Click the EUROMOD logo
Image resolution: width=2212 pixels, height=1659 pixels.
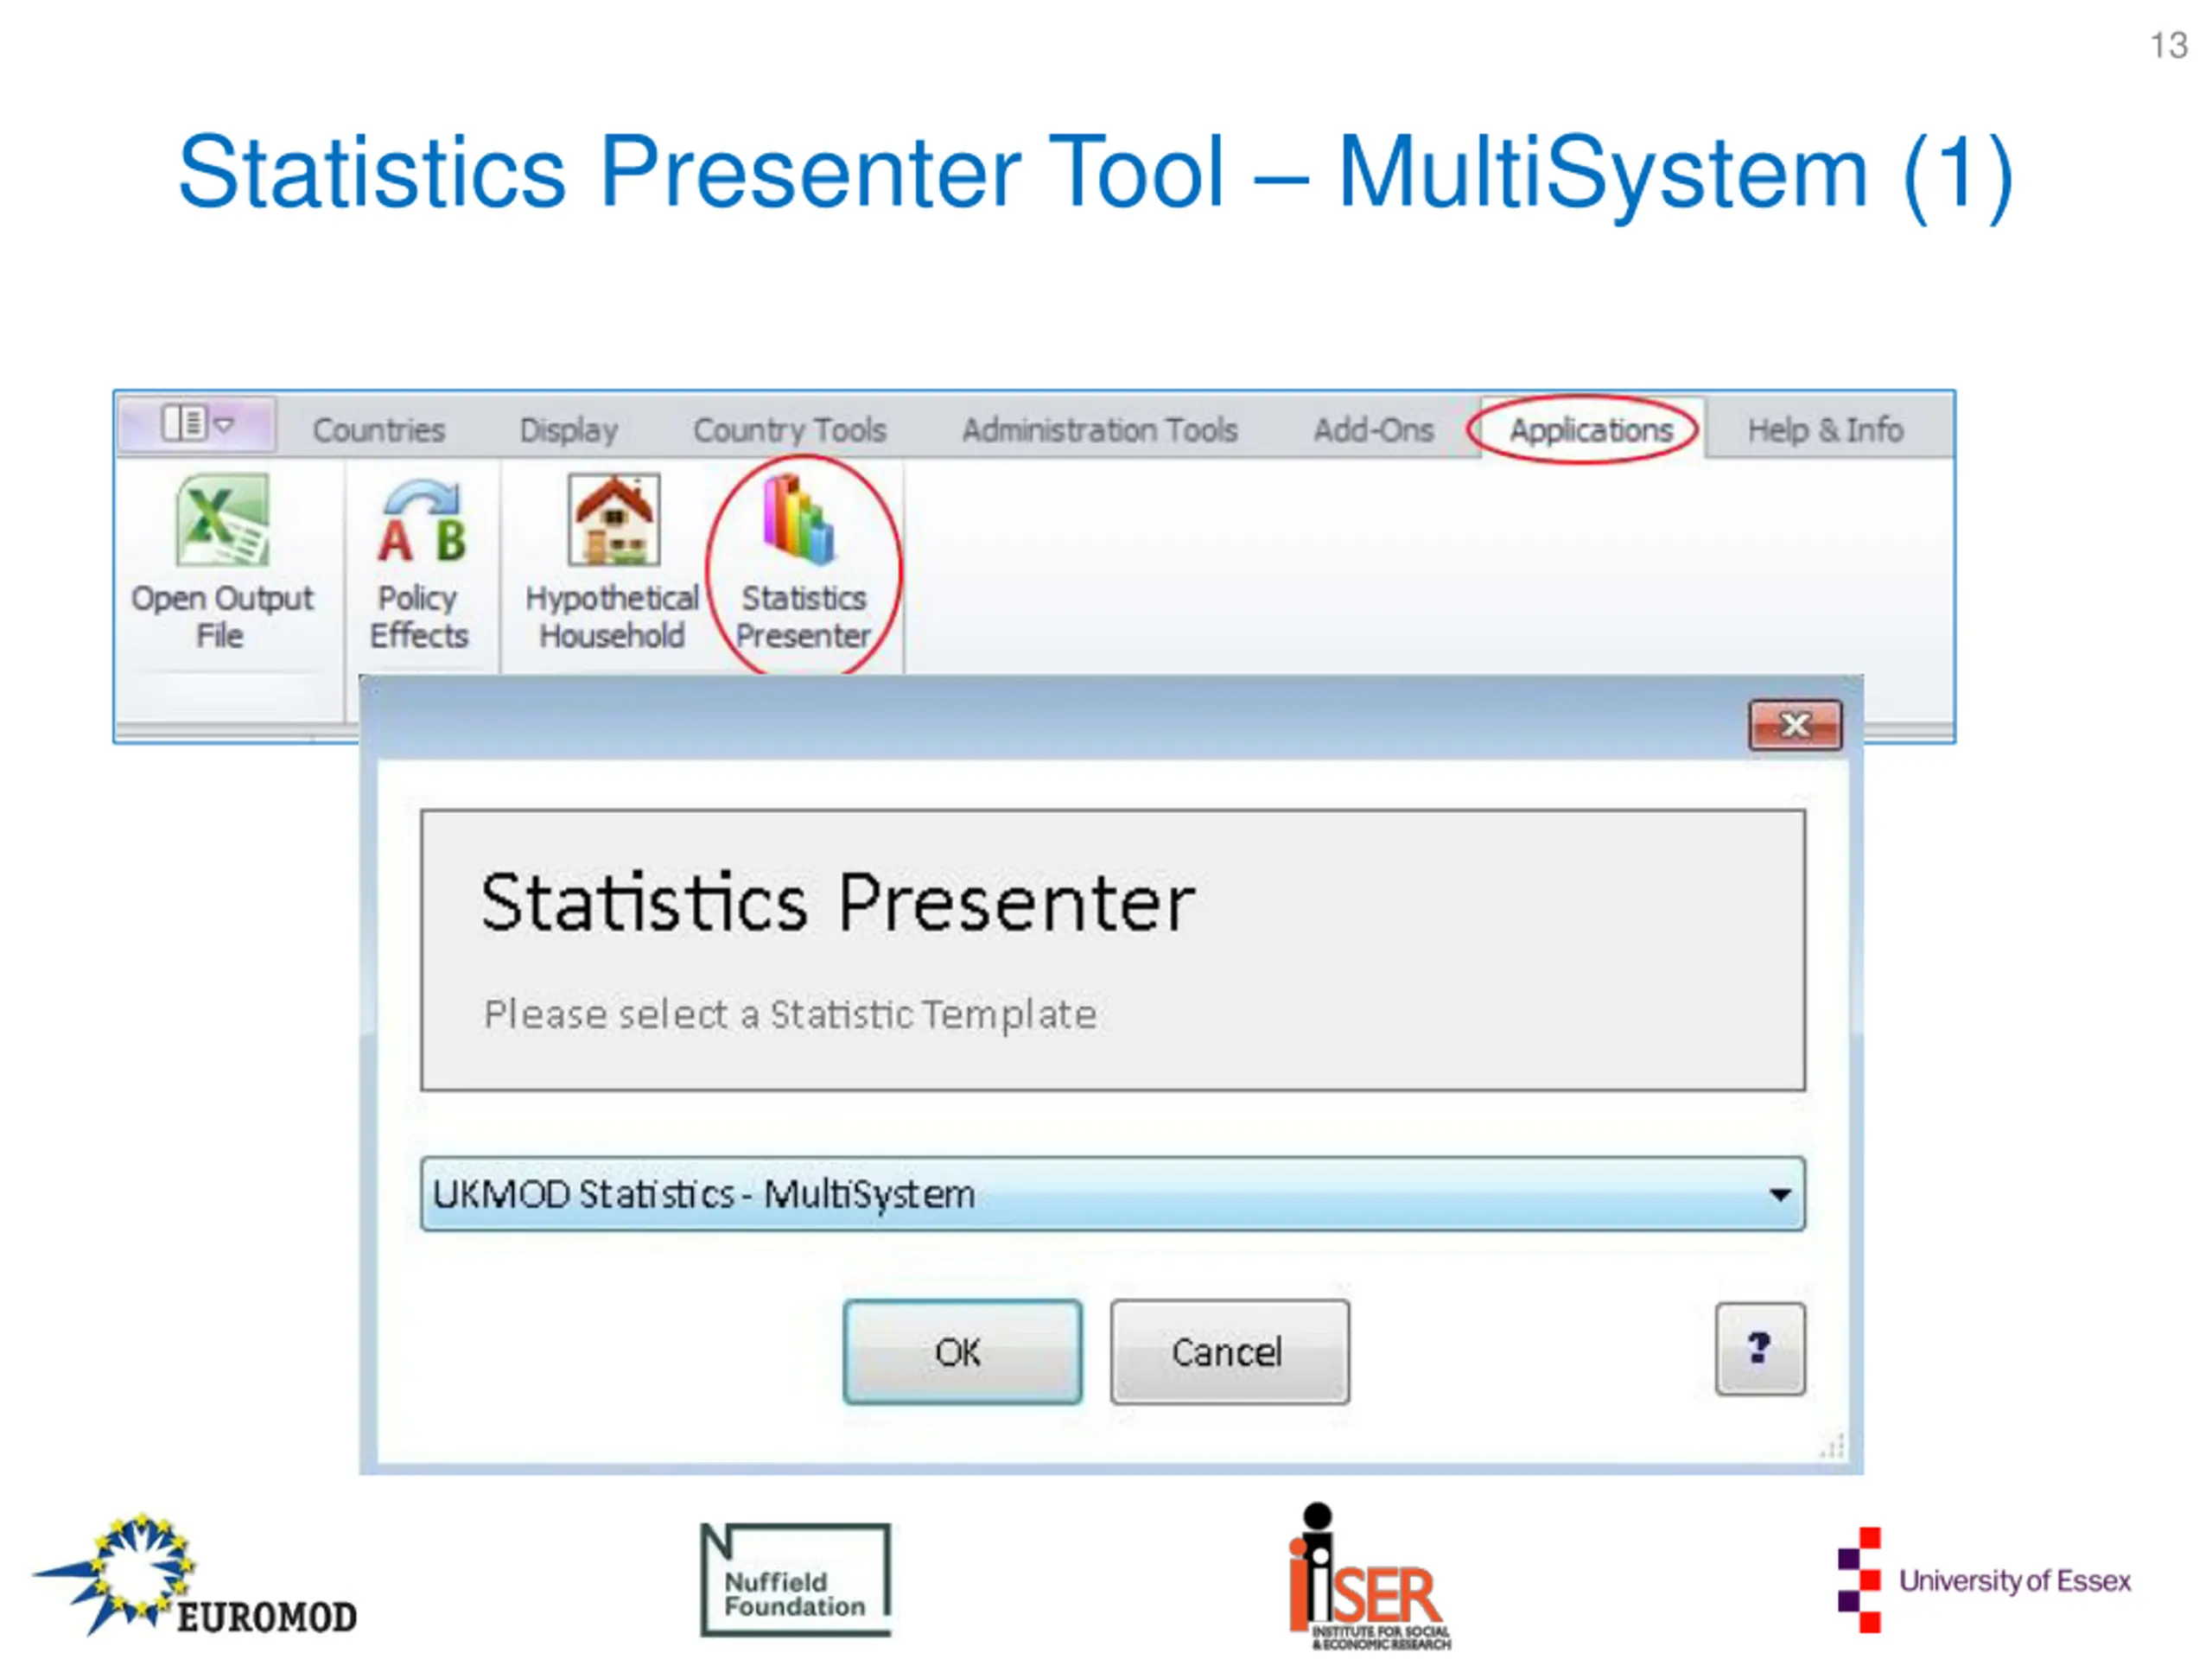click(x=195, y=1577)
